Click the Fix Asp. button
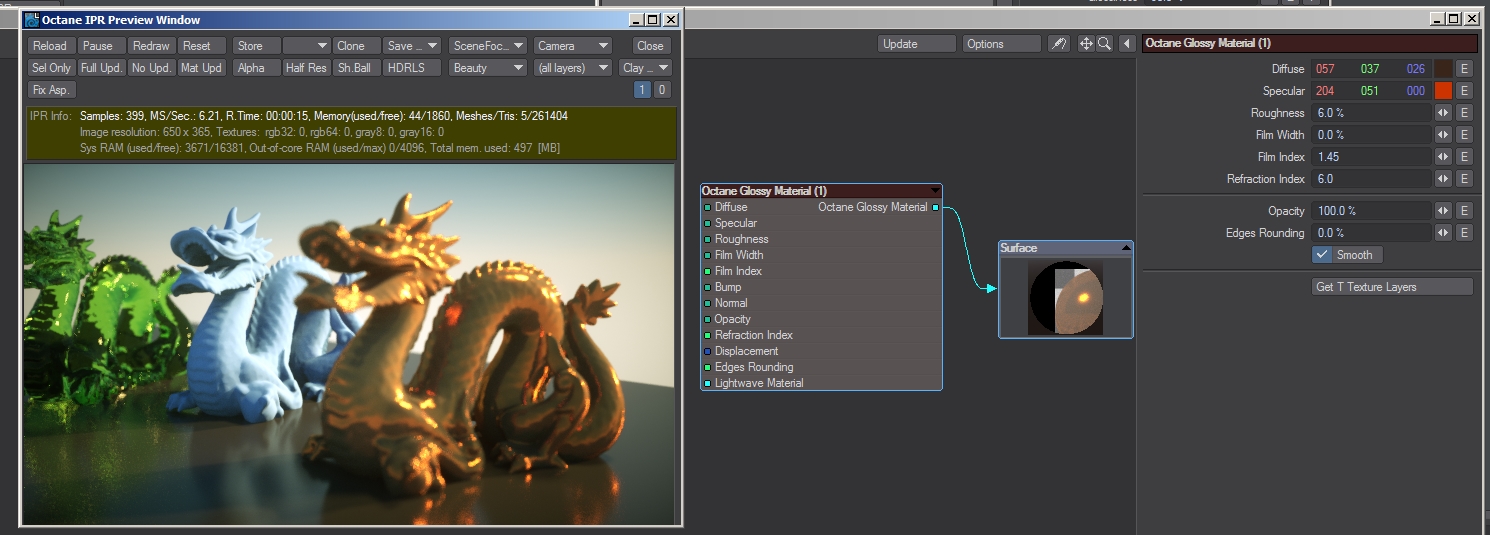Viewport: 1490px width, 535px height. (x=52, y=90)
